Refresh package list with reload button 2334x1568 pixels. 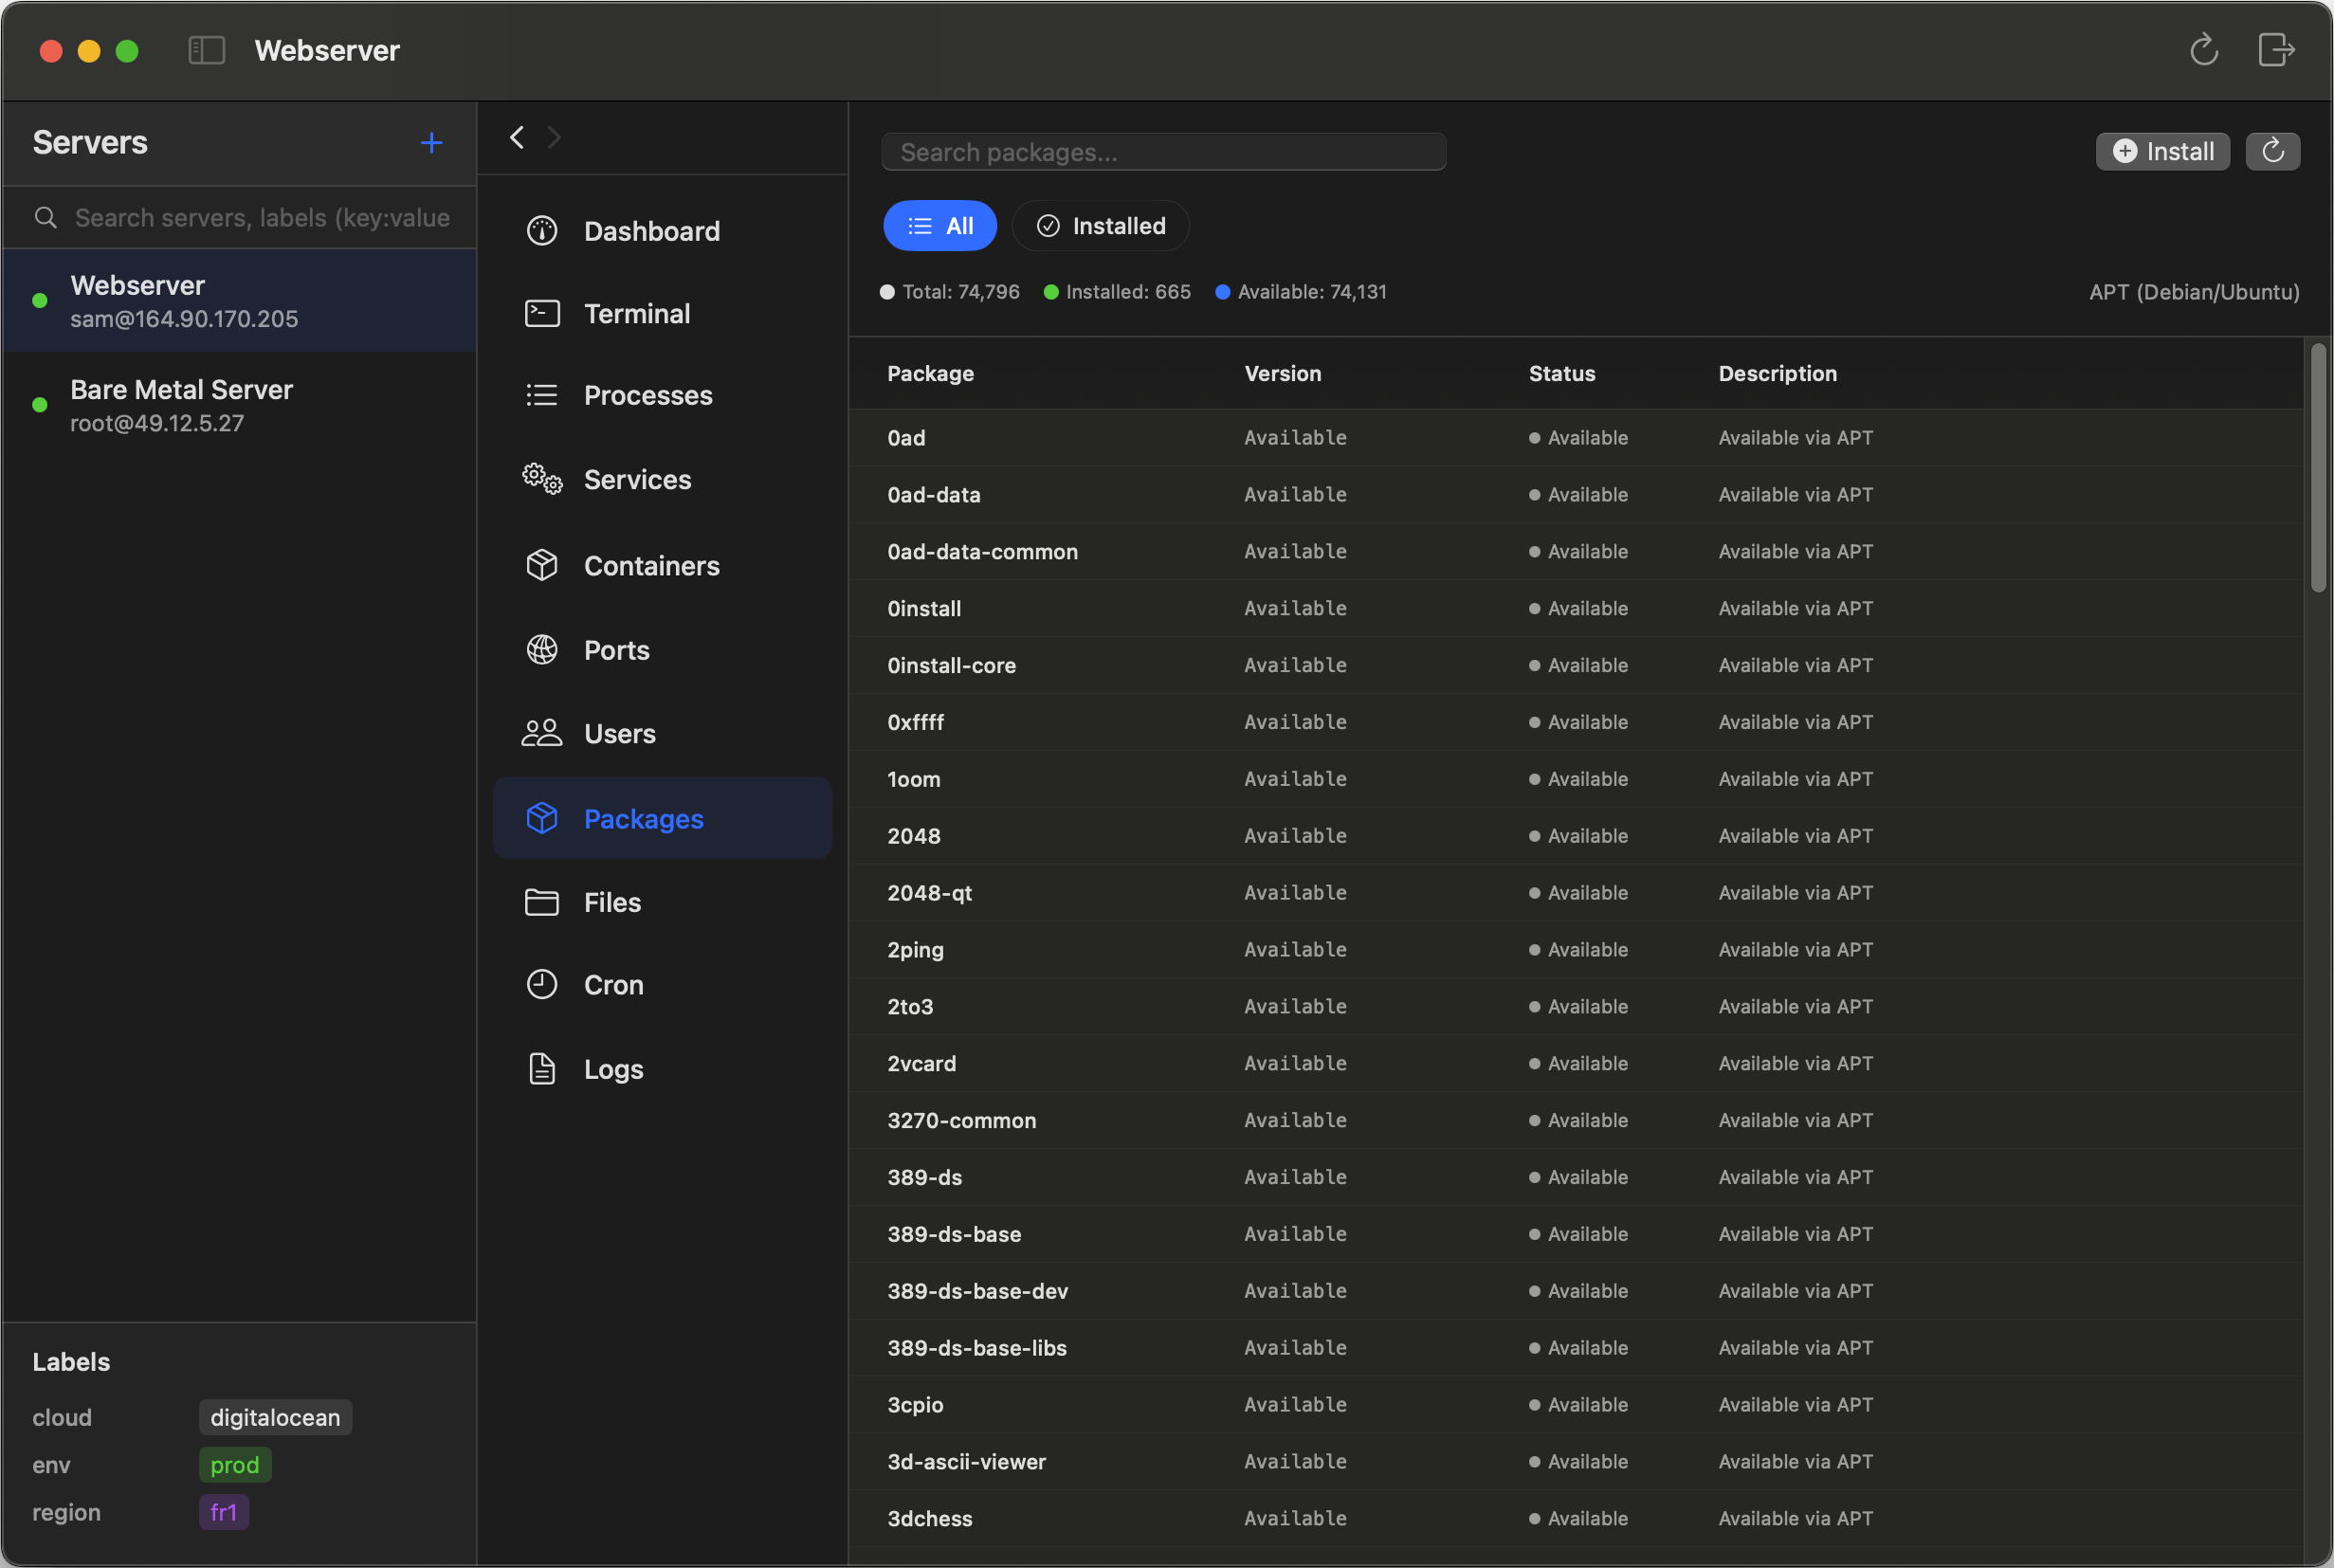[2273, 151]
